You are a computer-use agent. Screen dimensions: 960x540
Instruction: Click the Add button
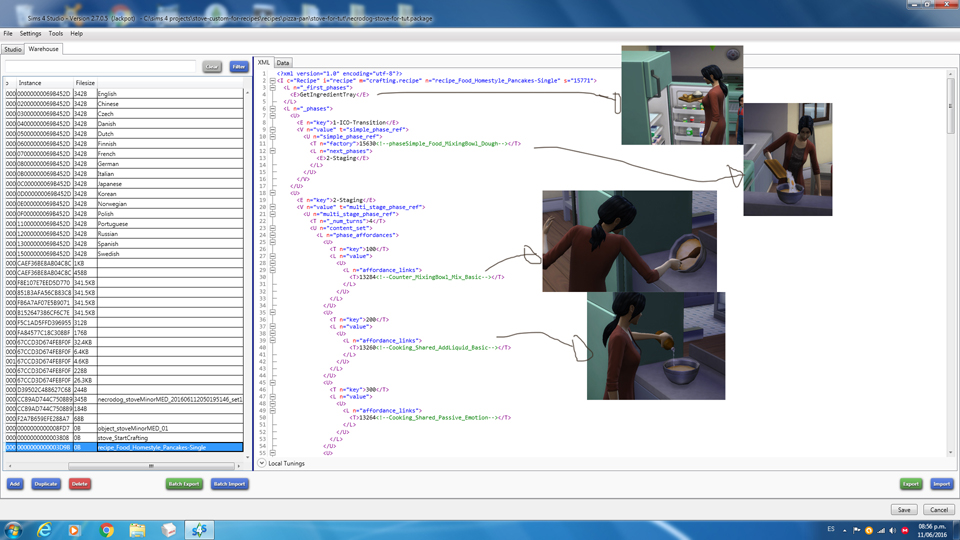15,484
